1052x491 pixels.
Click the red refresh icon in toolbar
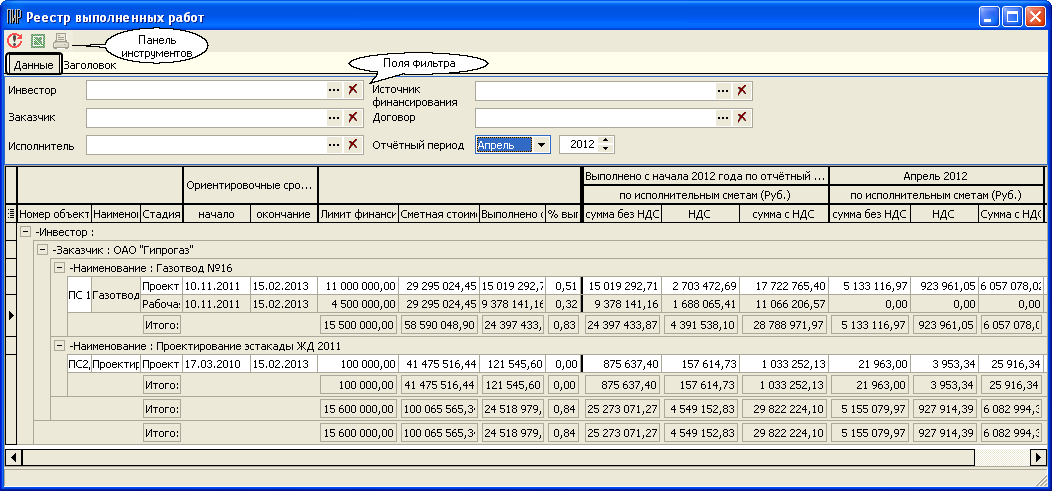(x=14, y=41)
